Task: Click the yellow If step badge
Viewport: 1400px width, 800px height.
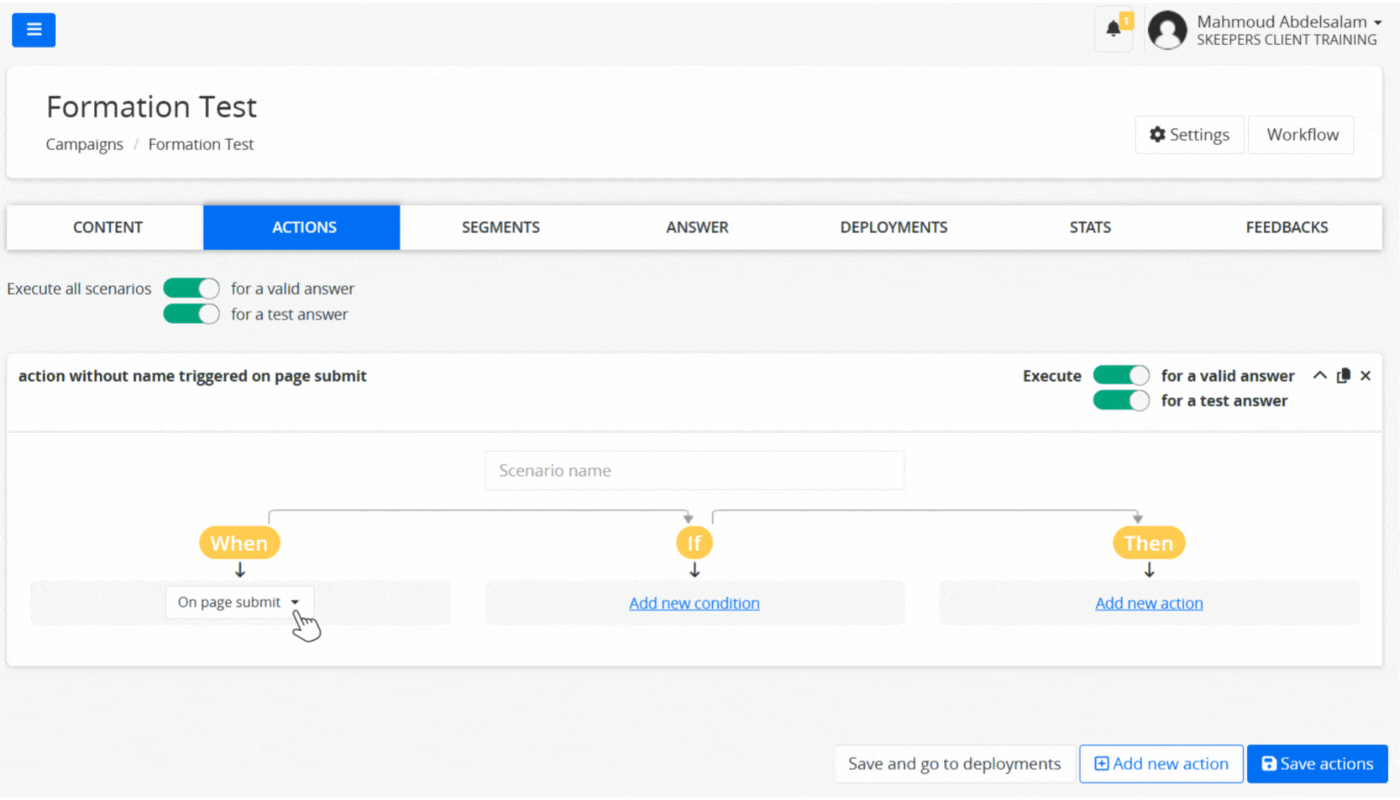Action: [694, 543]
